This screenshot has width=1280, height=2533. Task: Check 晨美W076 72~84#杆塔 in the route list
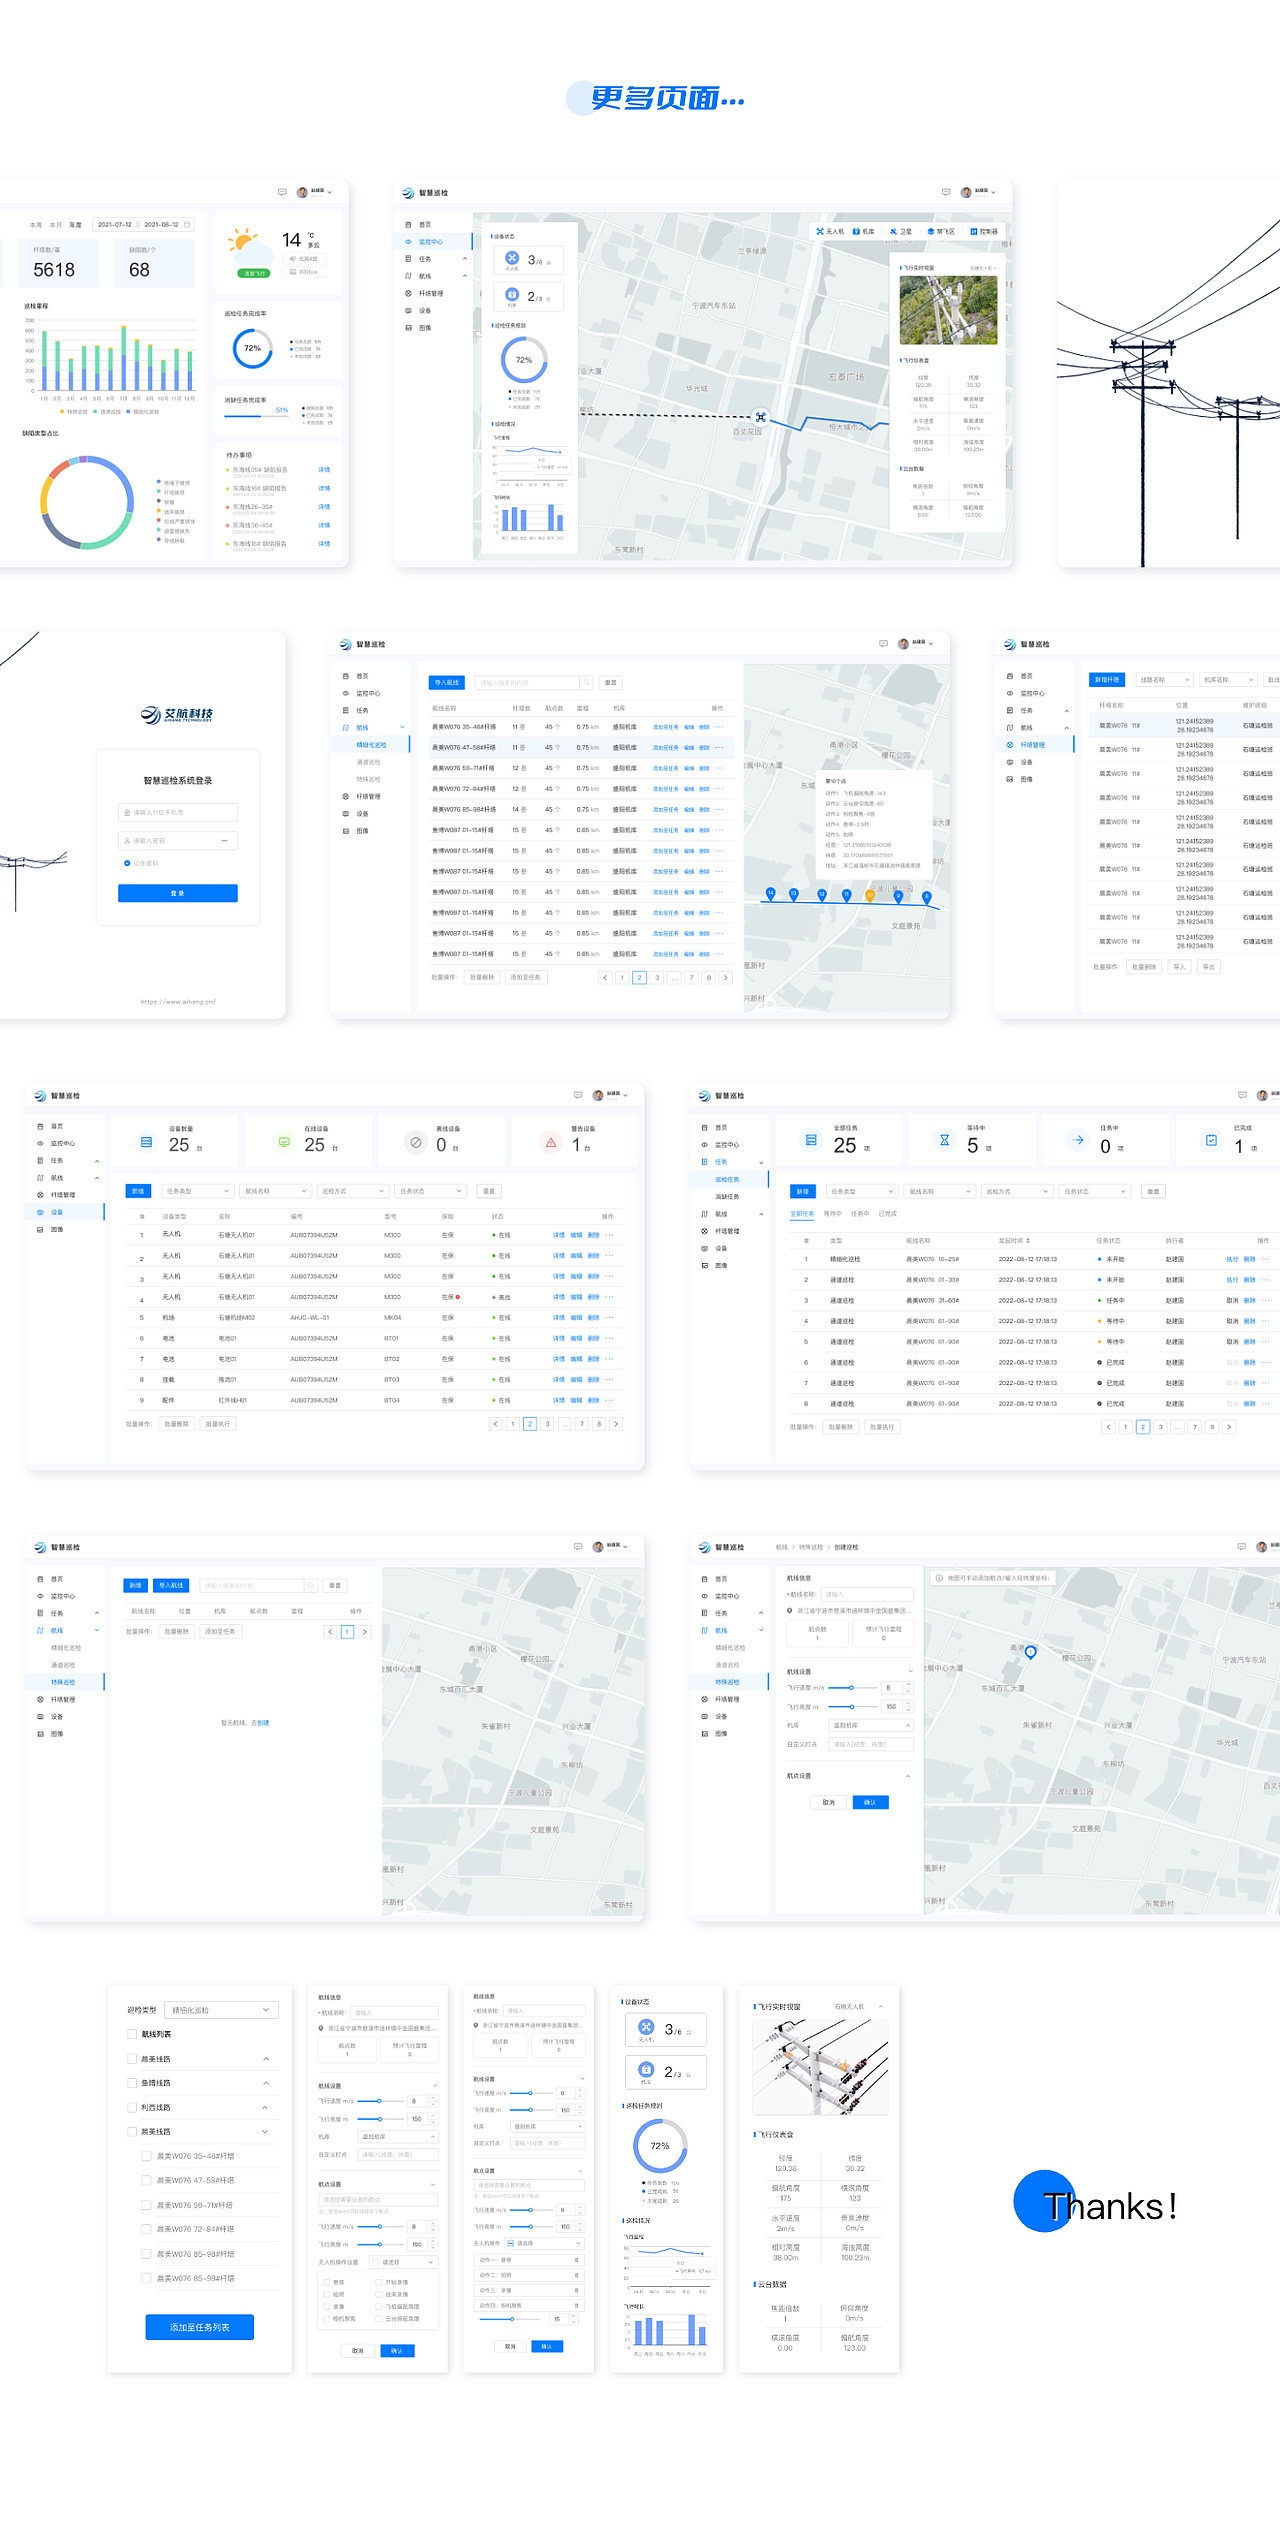click(146, 2229)
